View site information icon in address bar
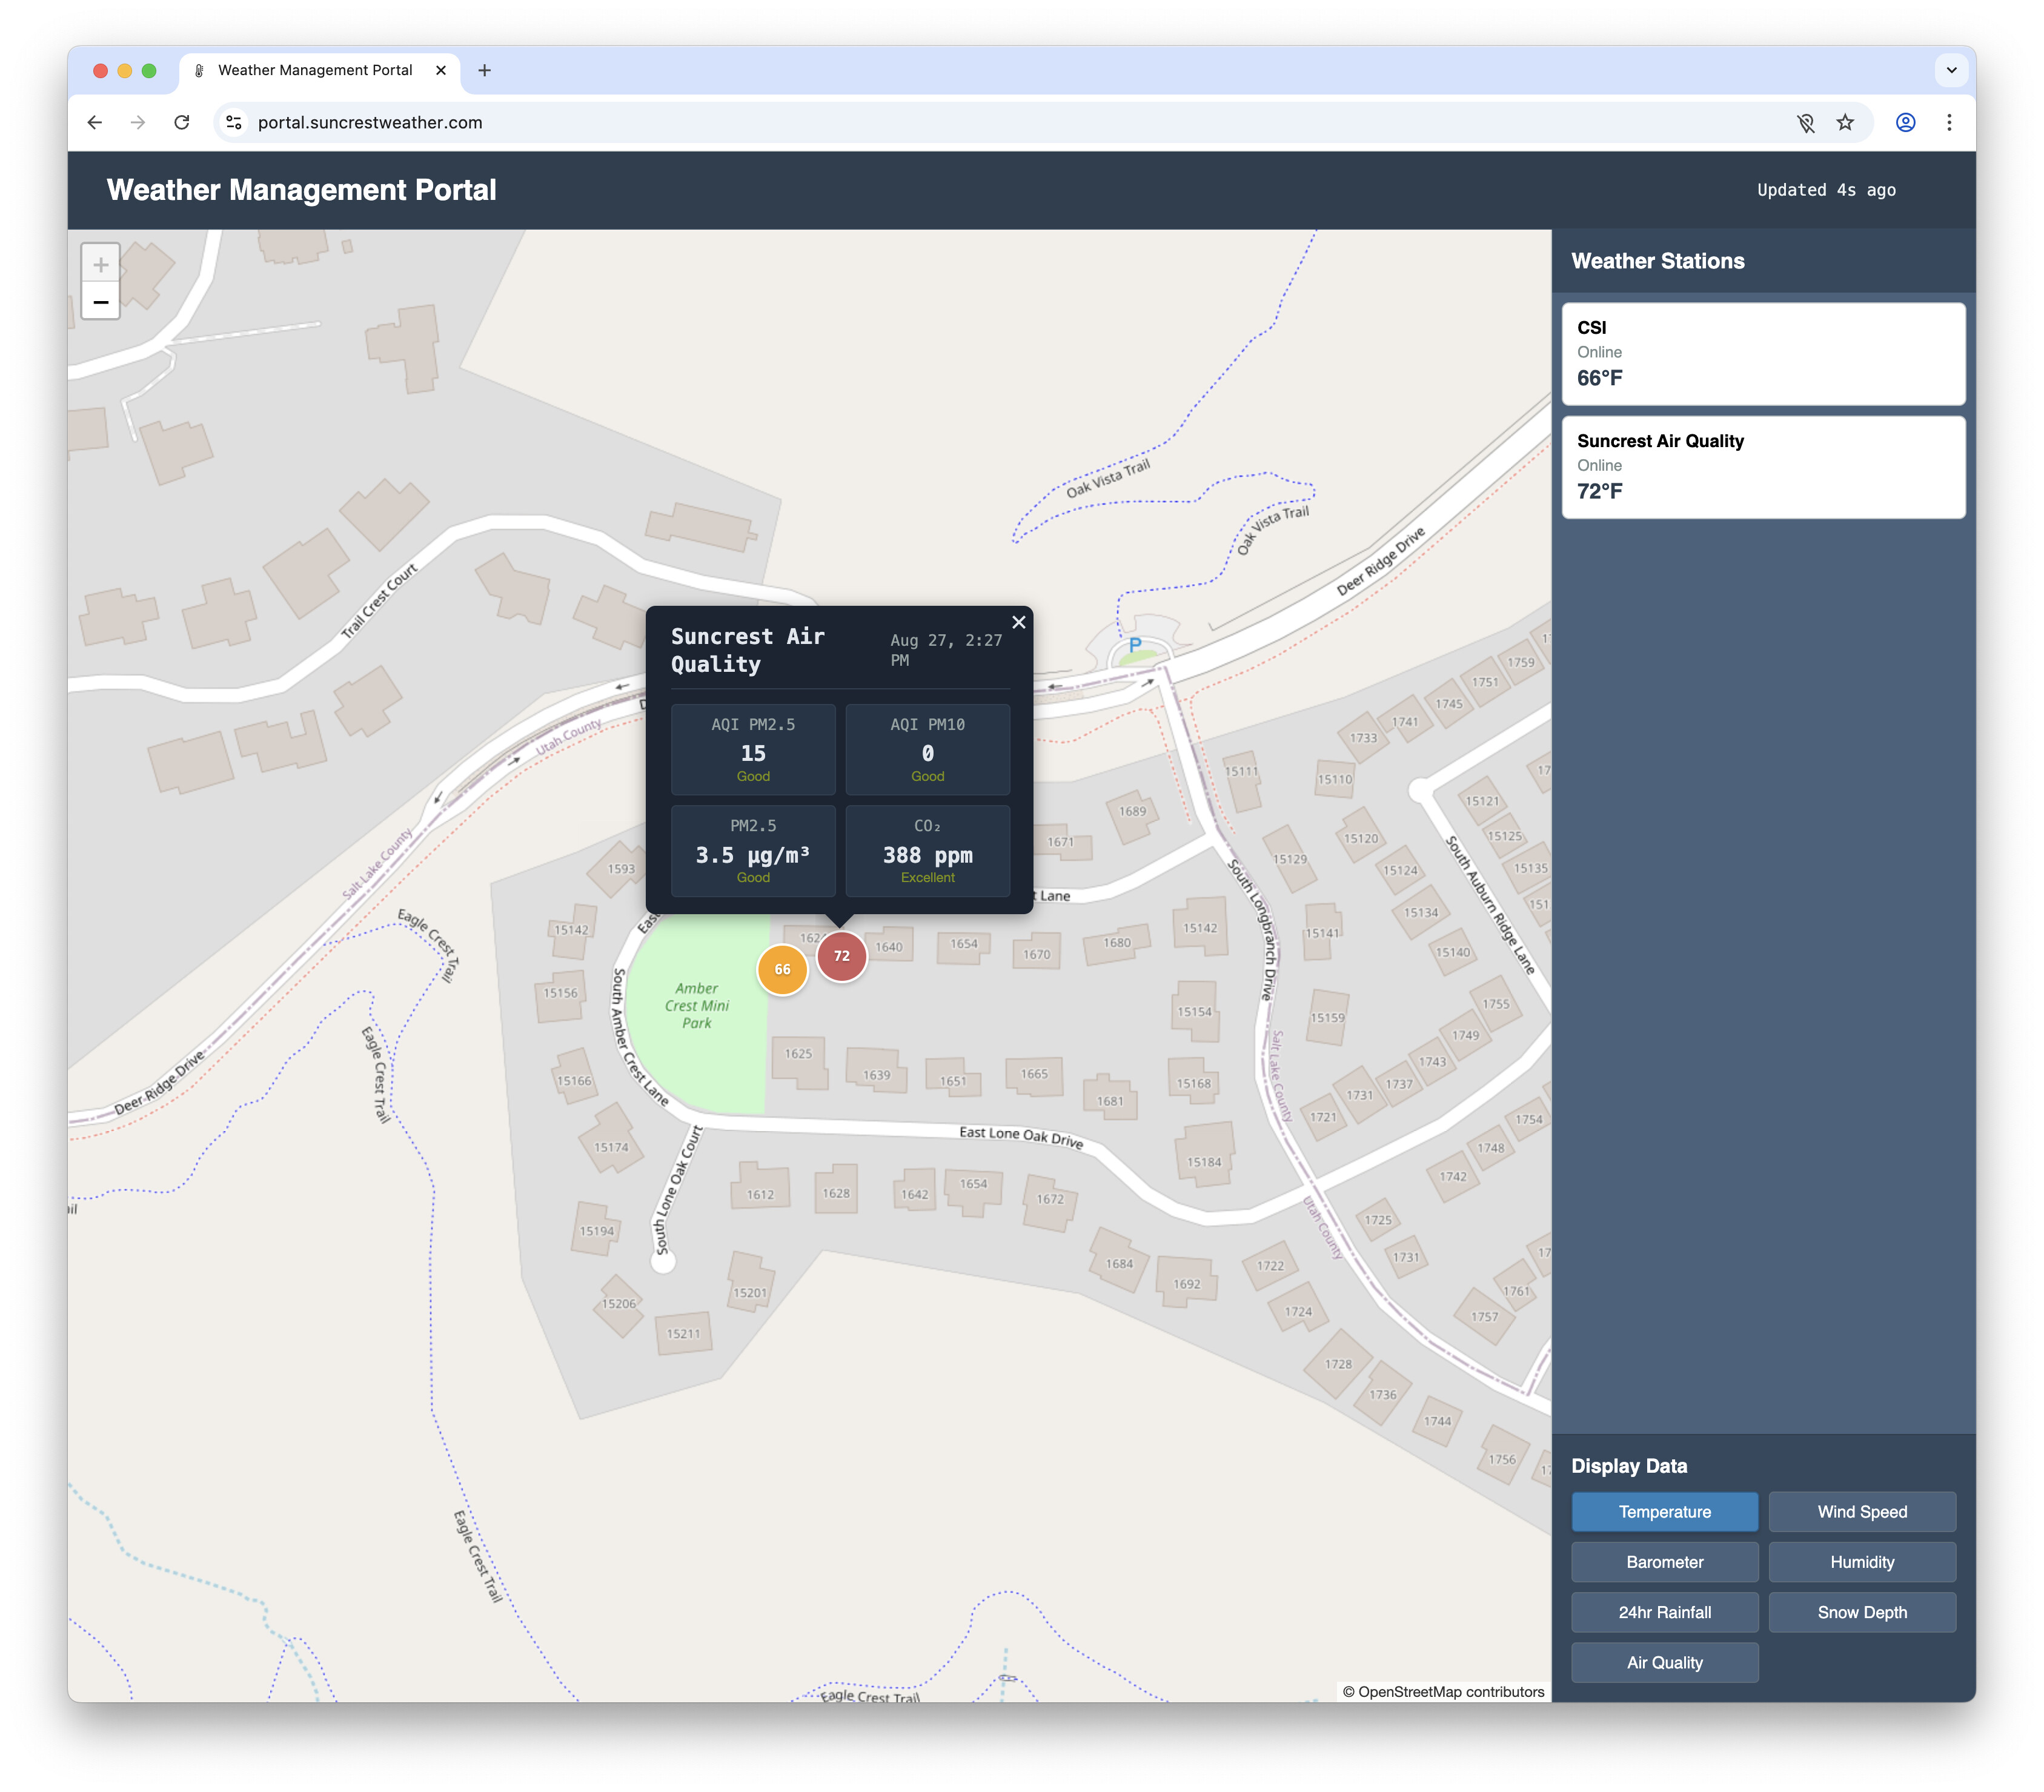Viewport: 2044px width, 1792px height. click(234, 122)
